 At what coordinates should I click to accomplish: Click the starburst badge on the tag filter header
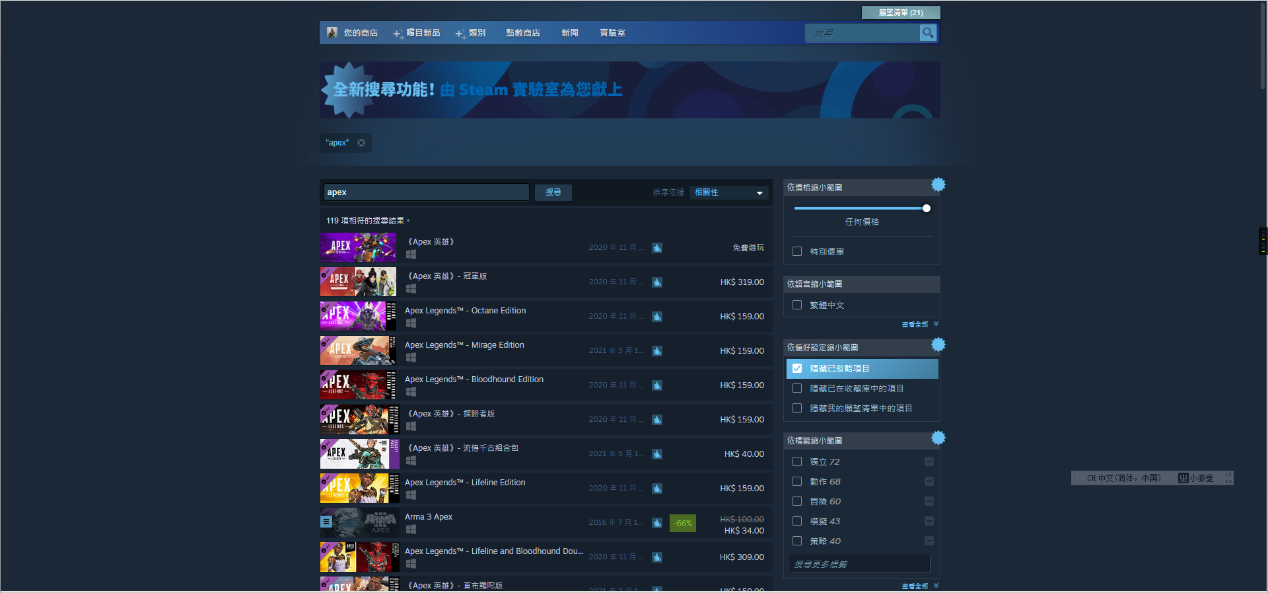coord(938,438)
